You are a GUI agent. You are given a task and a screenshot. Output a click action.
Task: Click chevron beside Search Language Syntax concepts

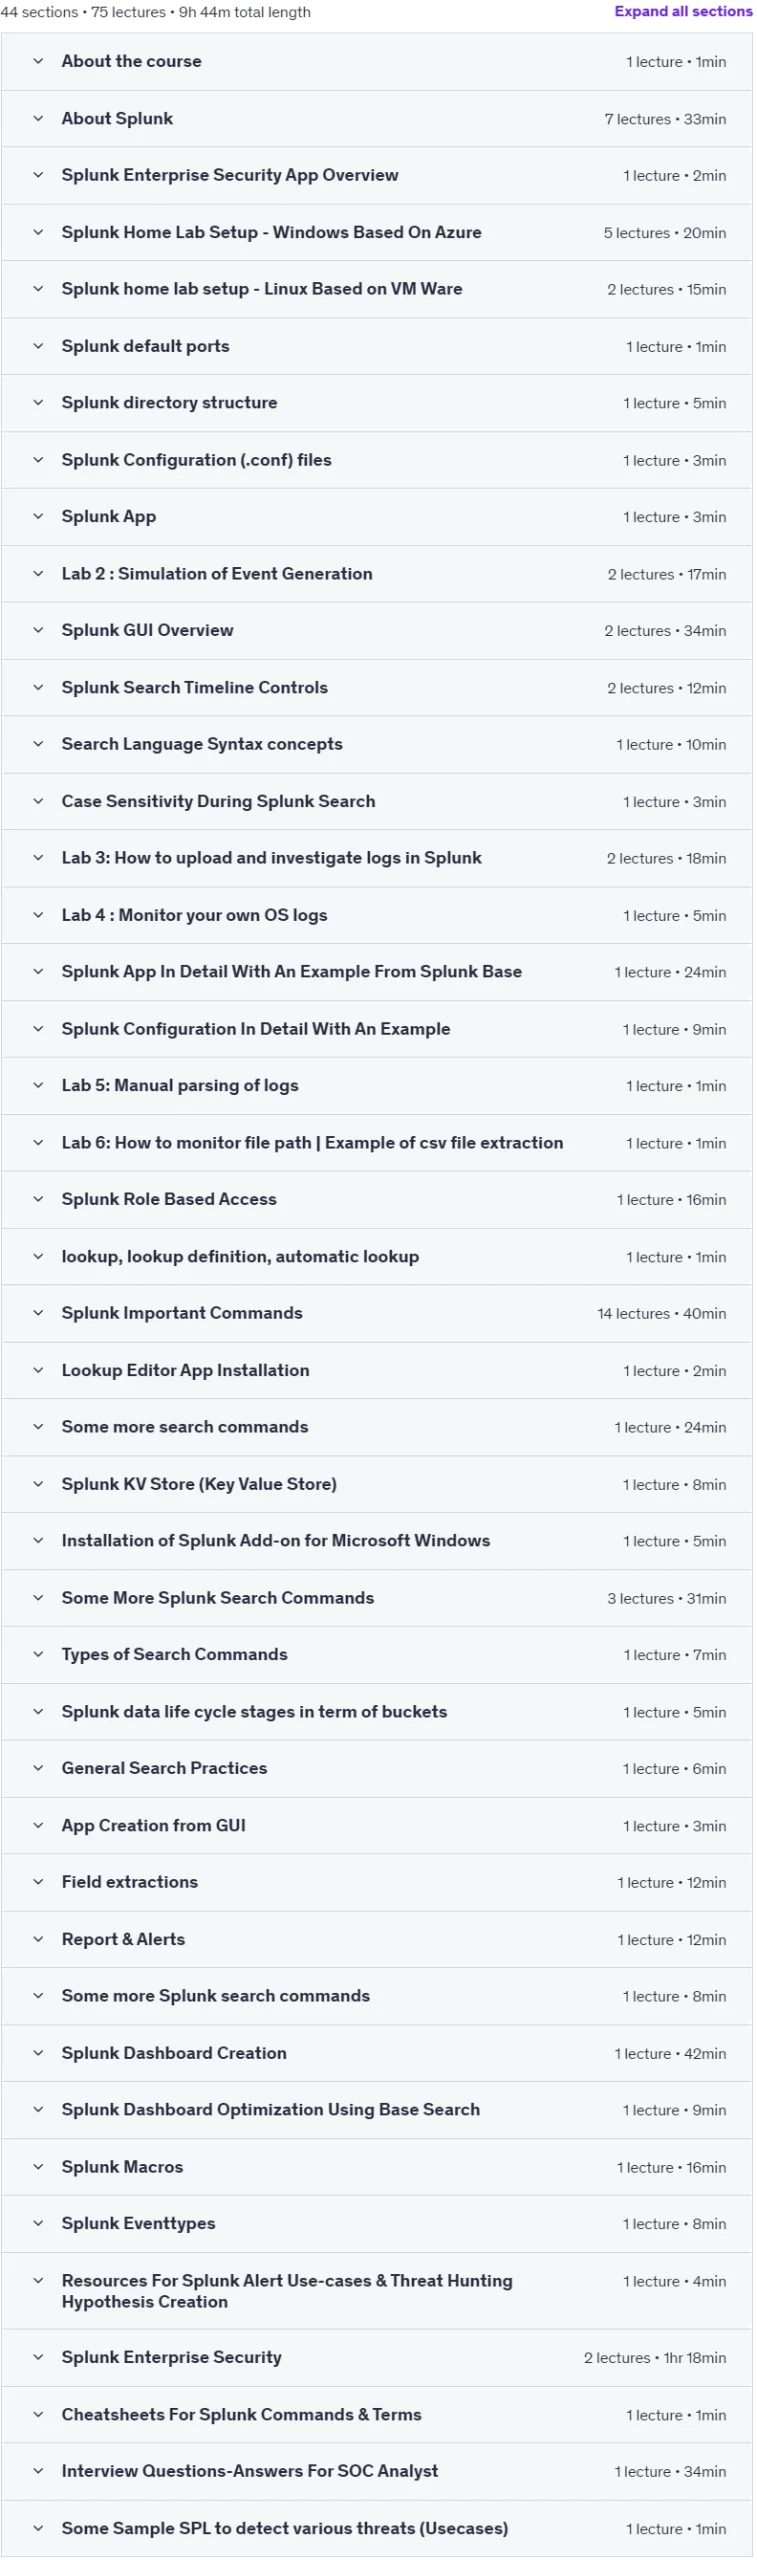click(x=38, y=744)
